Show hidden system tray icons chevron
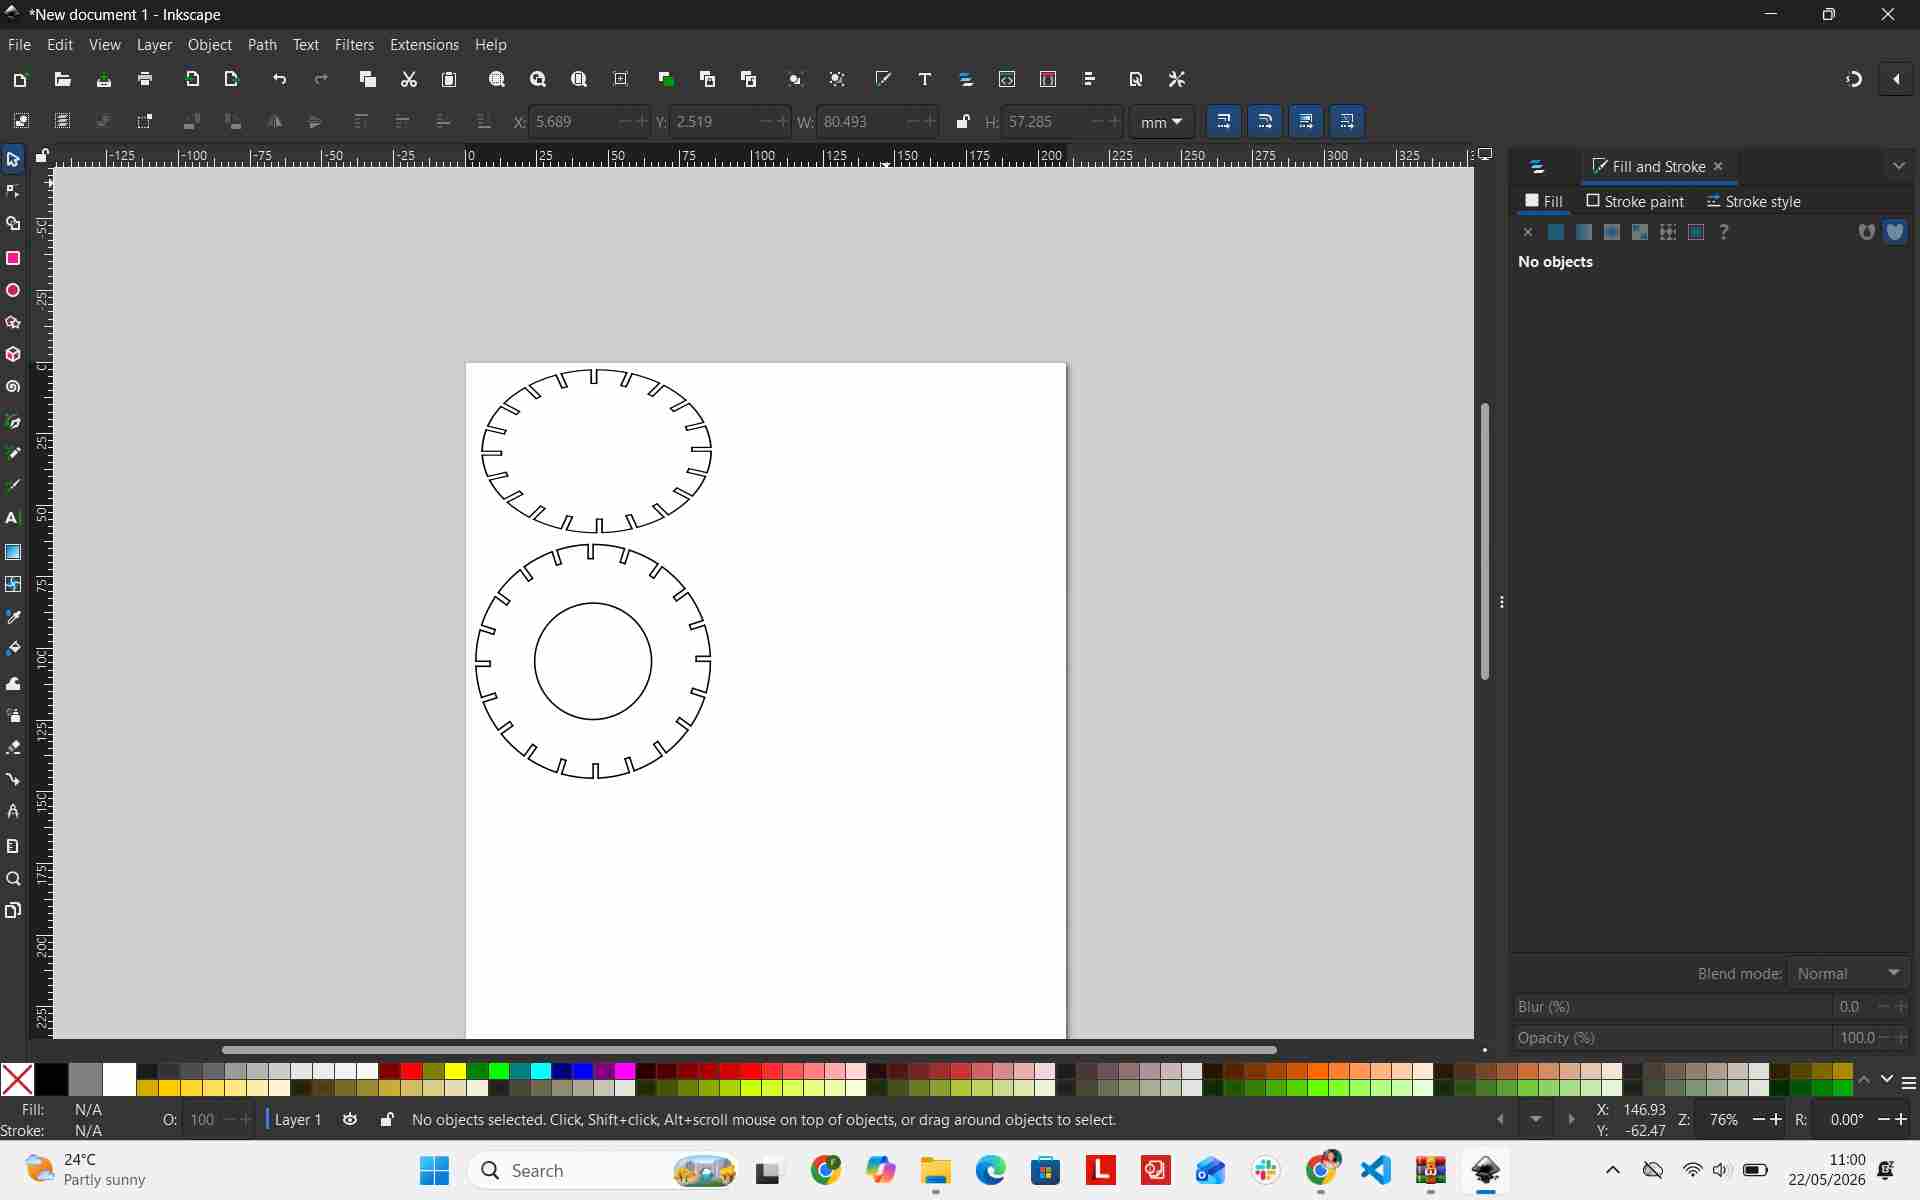This screenshot has height=1200, width=1920. pos(1612,1170)
